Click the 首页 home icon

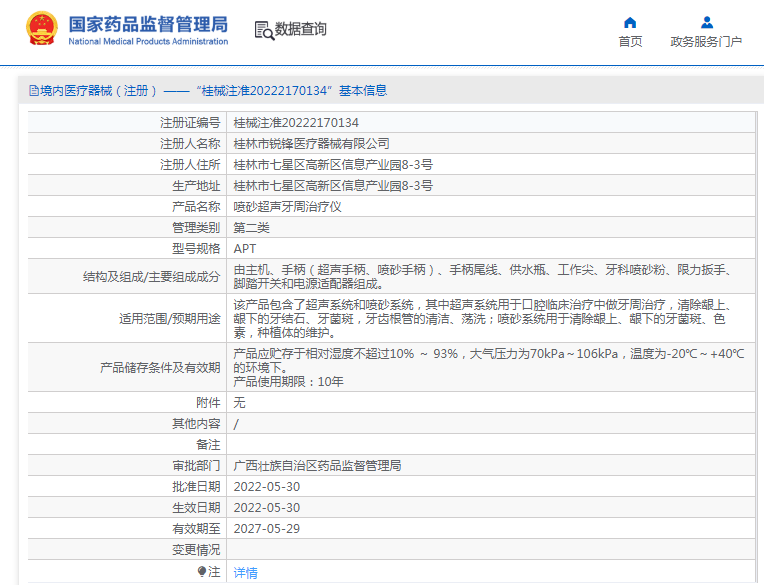(630, 22)
